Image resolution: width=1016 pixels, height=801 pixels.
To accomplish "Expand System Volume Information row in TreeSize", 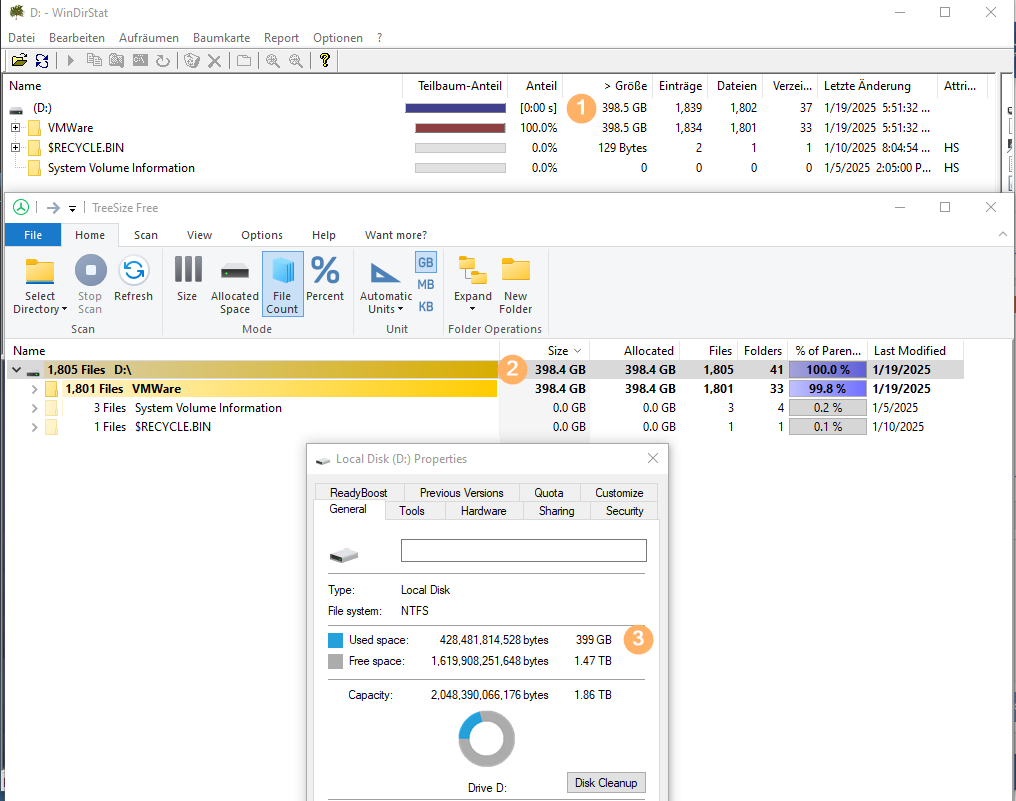I will coord(35,408).
